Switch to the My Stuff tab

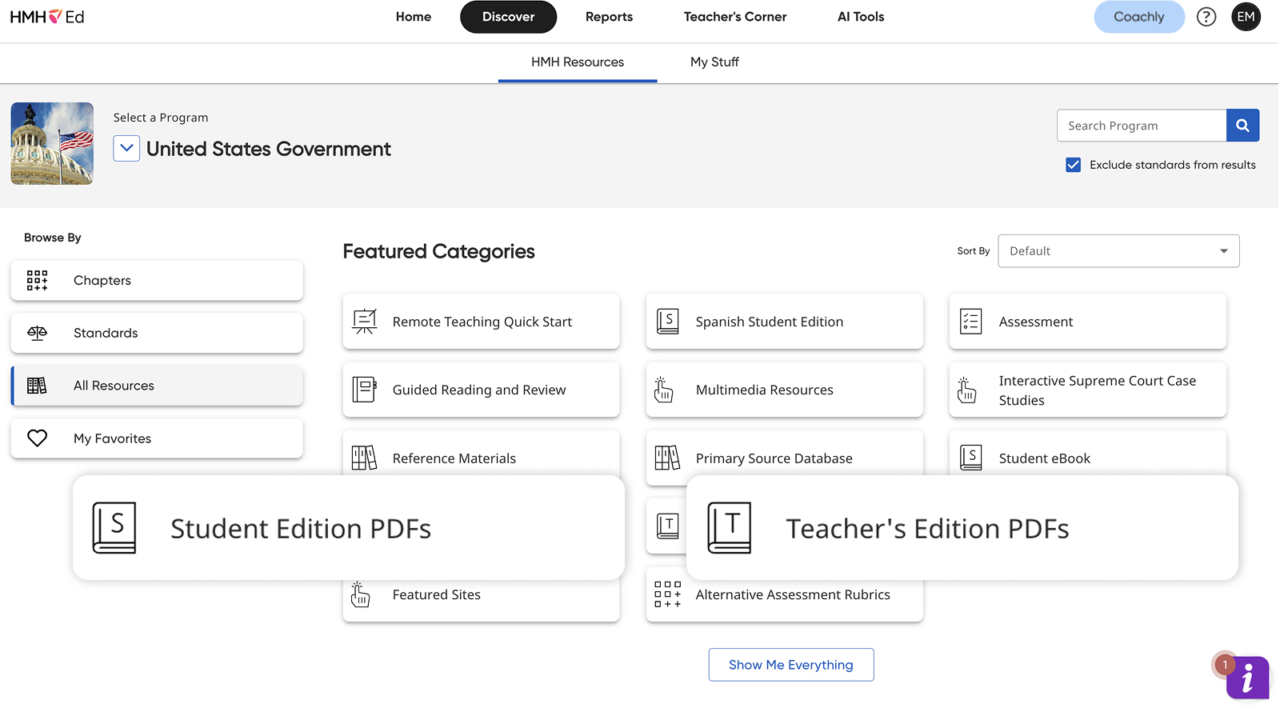(714, 62)
